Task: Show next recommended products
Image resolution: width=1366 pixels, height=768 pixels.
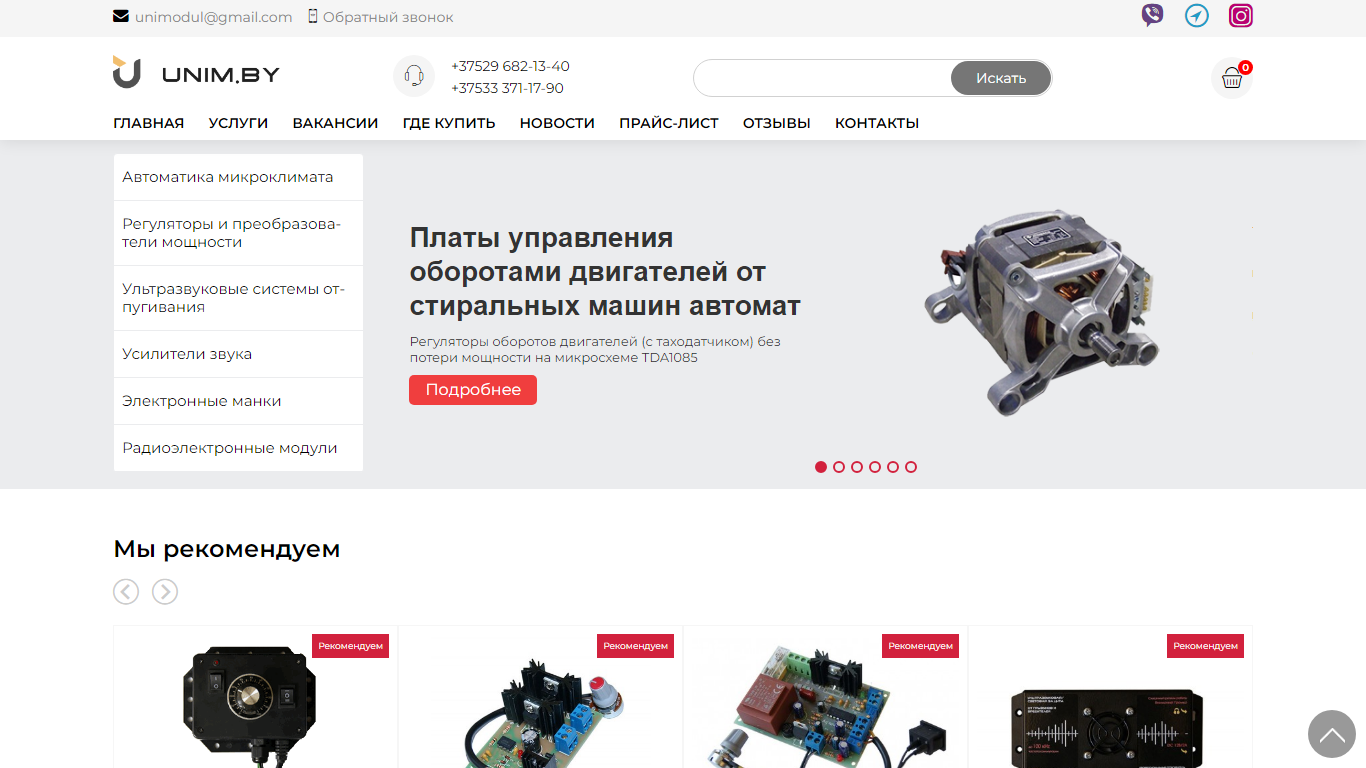Action: [x=165, y=592]
